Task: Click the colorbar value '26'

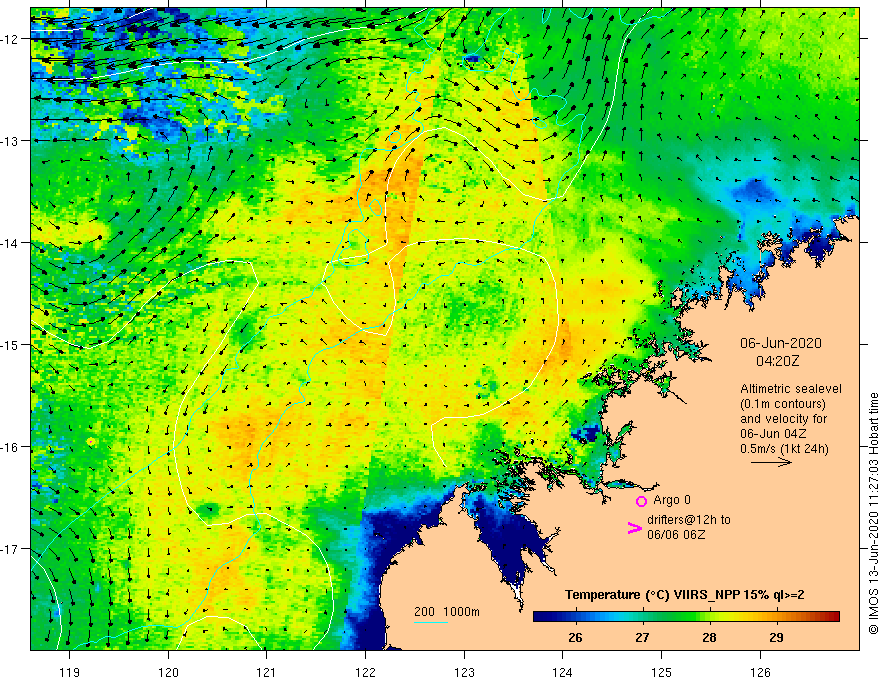Action: 575,638
